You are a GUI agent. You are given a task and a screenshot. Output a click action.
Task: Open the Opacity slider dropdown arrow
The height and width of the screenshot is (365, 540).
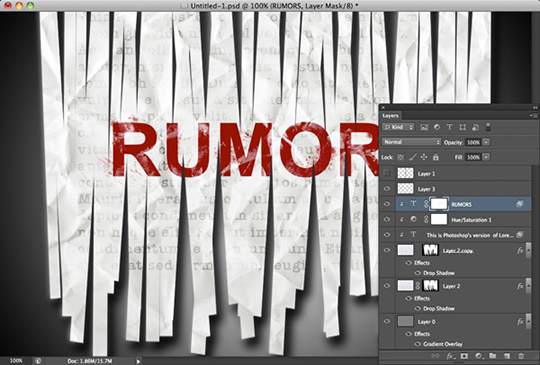(x=486, y=142)
